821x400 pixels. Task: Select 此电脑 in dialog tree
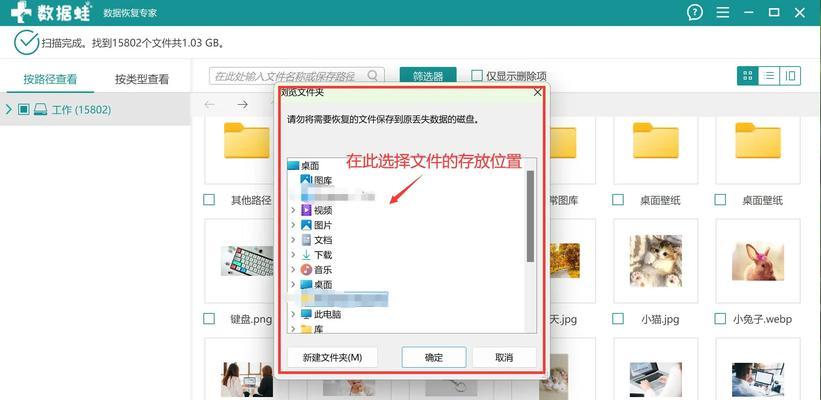[x=321, y=315]
